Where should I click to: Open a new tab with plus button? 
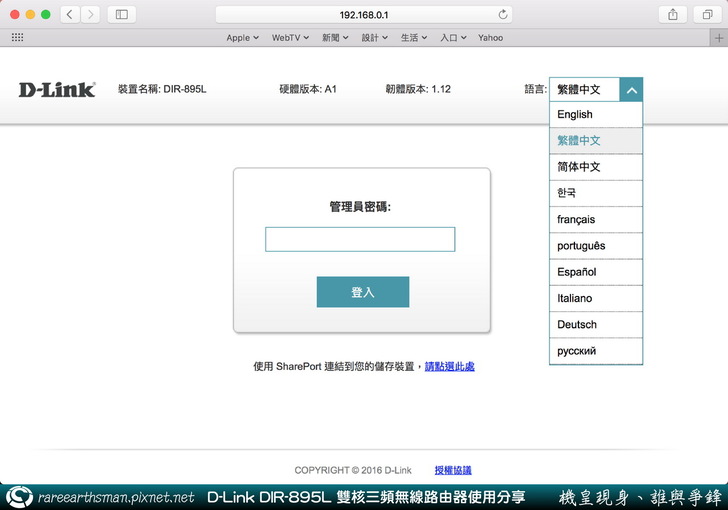point(719,38)
